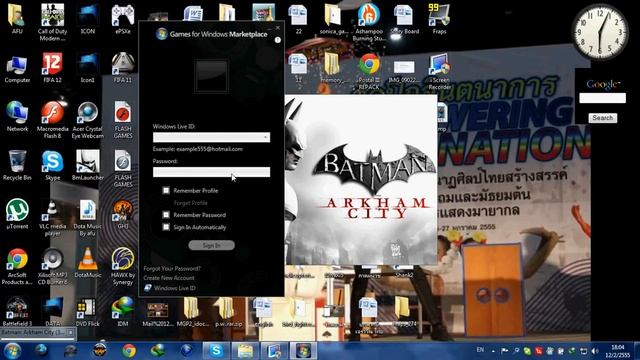Open Acer Crystal Eye Webcam icon
Viewport: 640px width, 360px height.
88,120
